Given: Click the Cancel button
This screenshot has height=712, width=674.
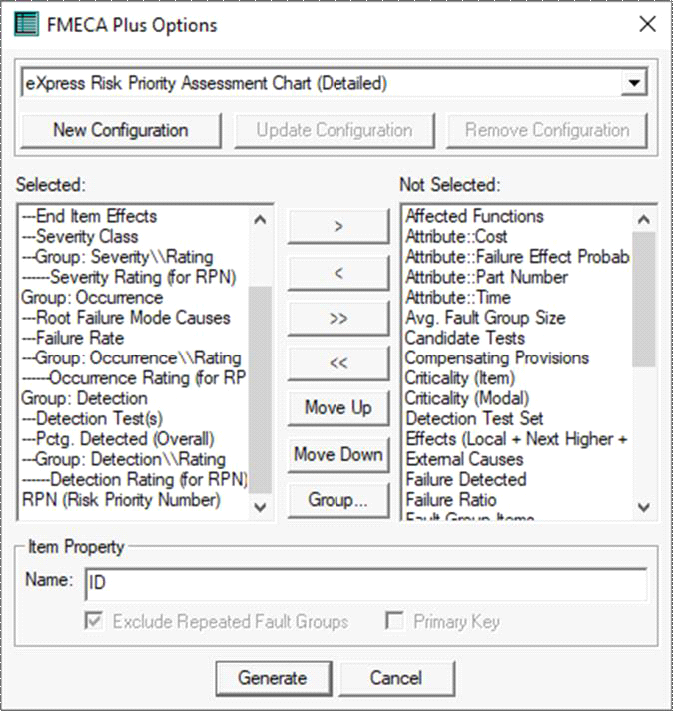Looking at the screenshot, I should coord(396,678).
